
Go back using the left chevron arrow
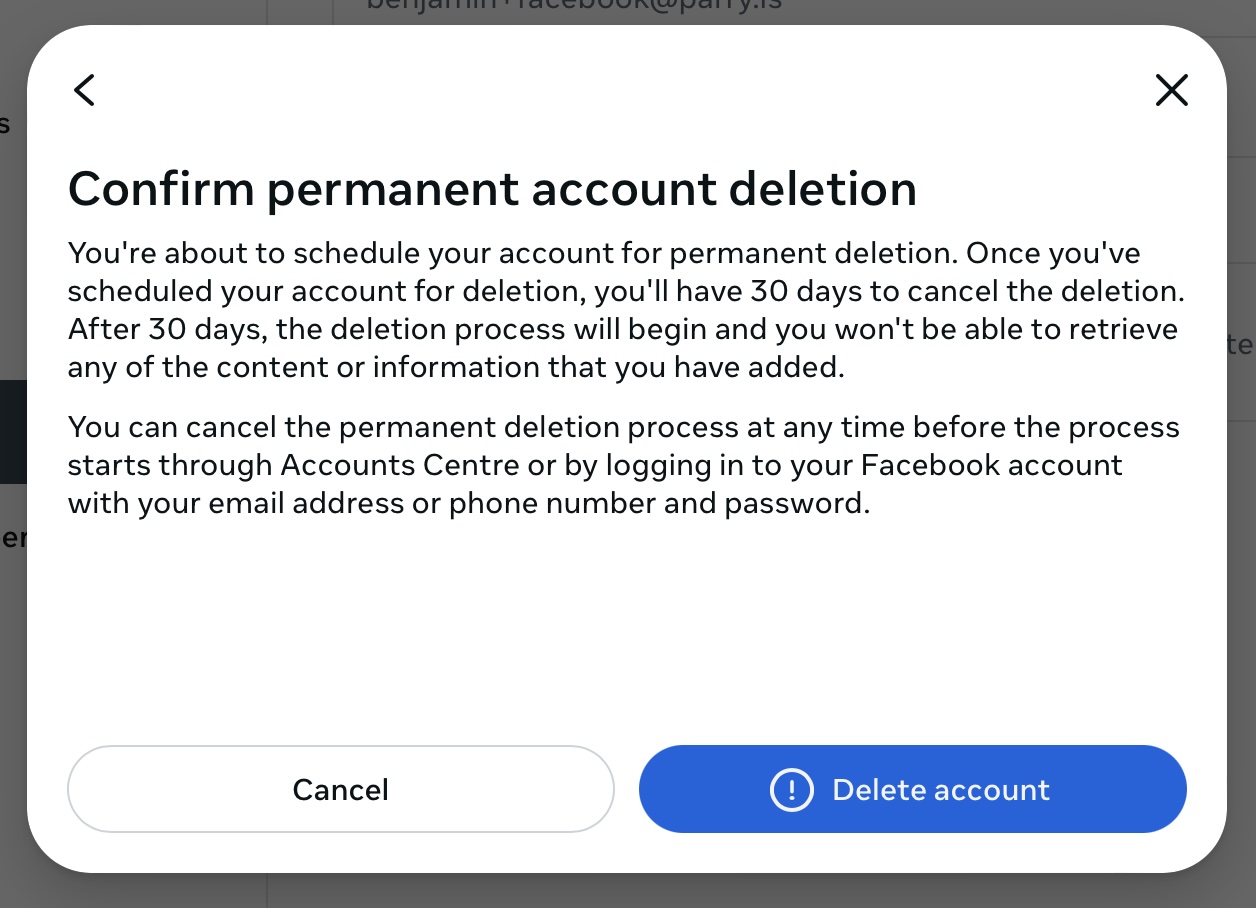click(85, 90)
